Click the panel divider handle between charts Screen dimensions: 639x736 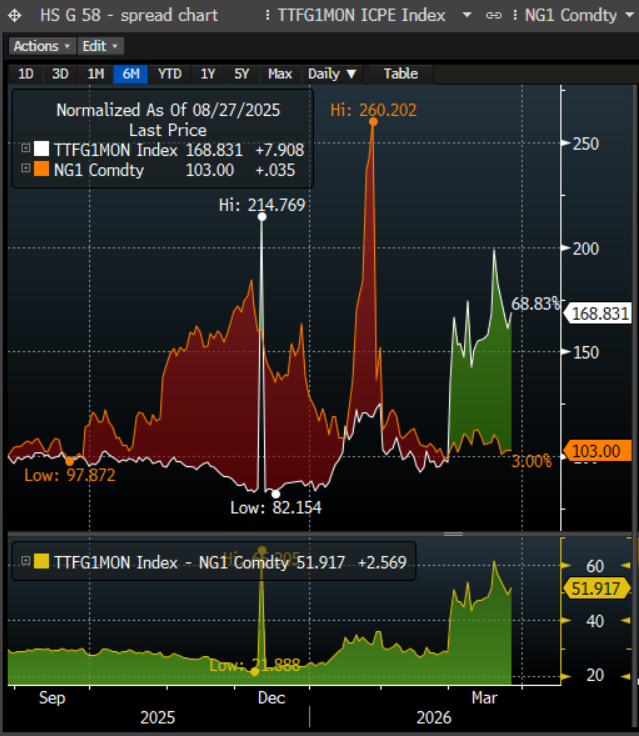pos(454,534)
